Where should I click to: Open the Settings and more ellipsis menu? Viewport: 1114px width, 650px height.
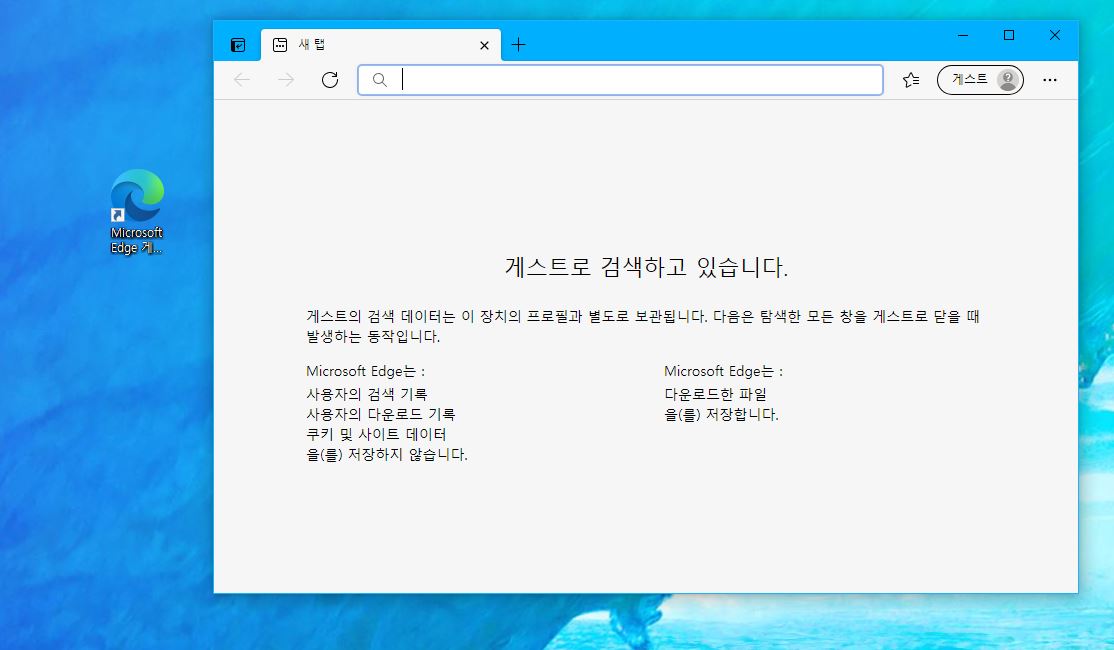coord(1050,80)
